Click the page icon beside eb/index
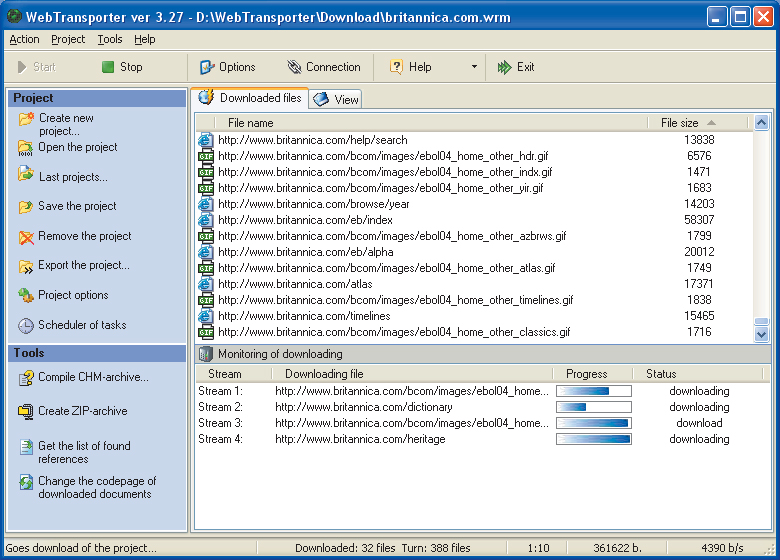This screenshot has height=560, width=780. point(205,220)
